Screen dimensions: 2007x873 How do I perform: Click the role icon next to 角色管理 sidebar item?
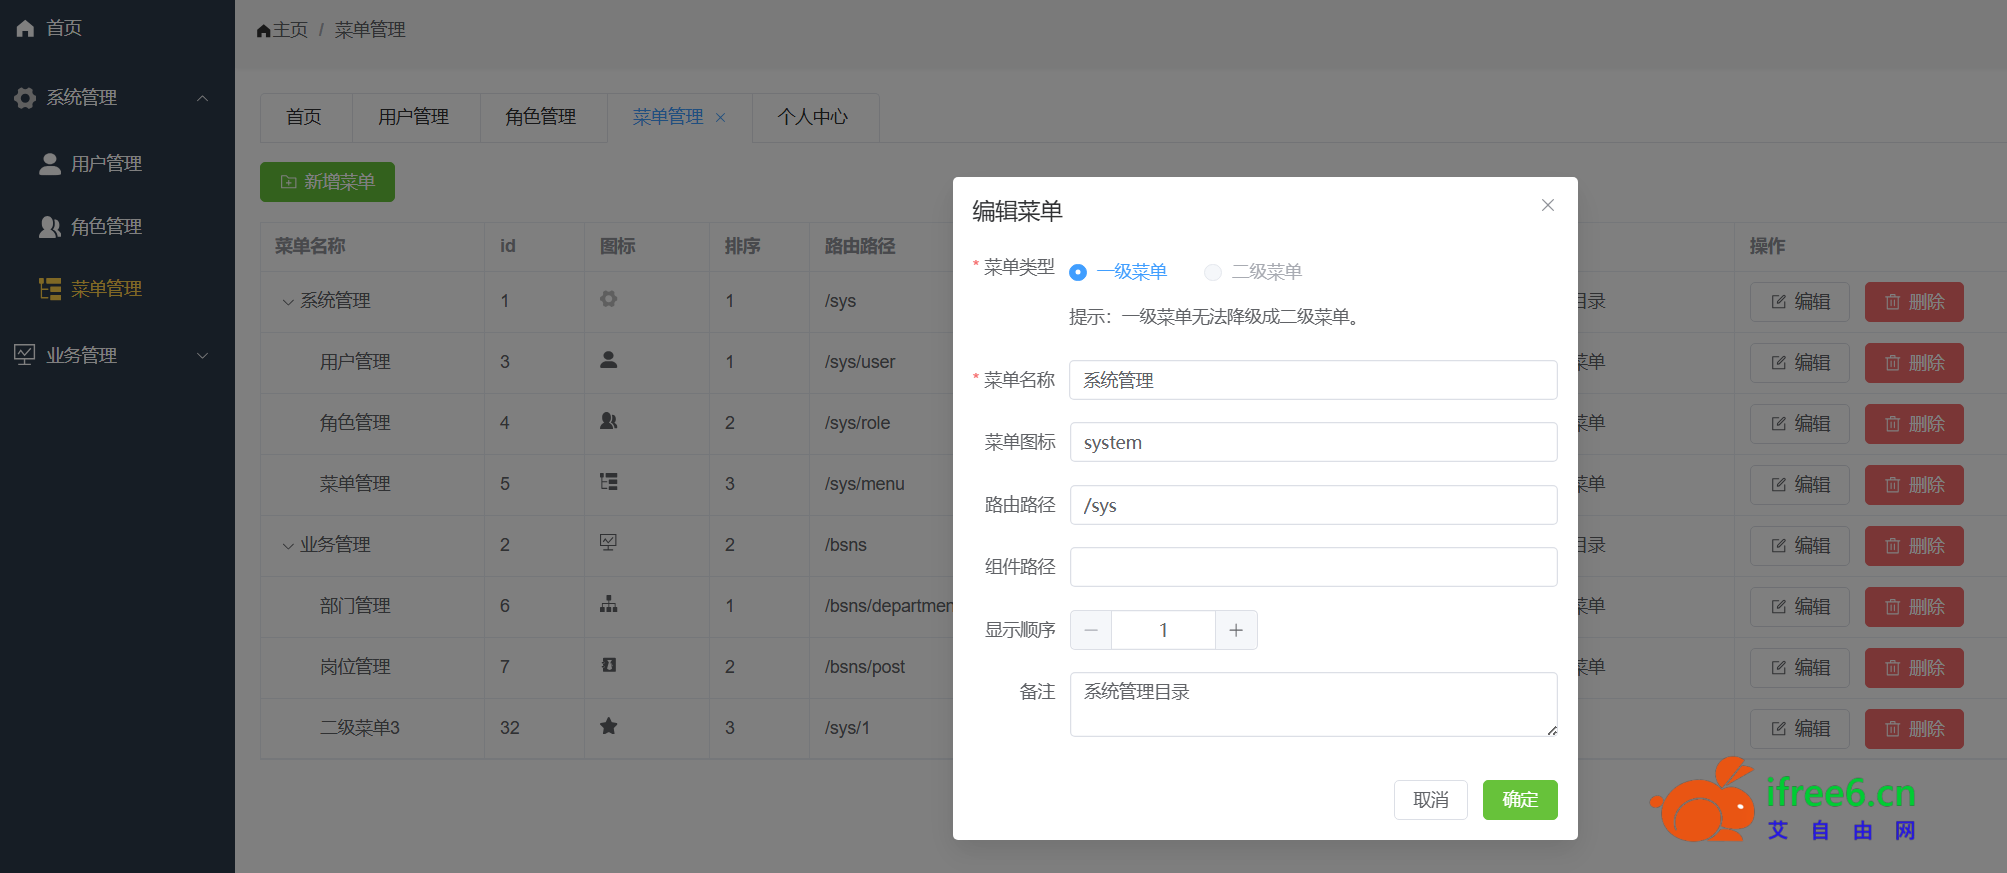pos(50,227)
